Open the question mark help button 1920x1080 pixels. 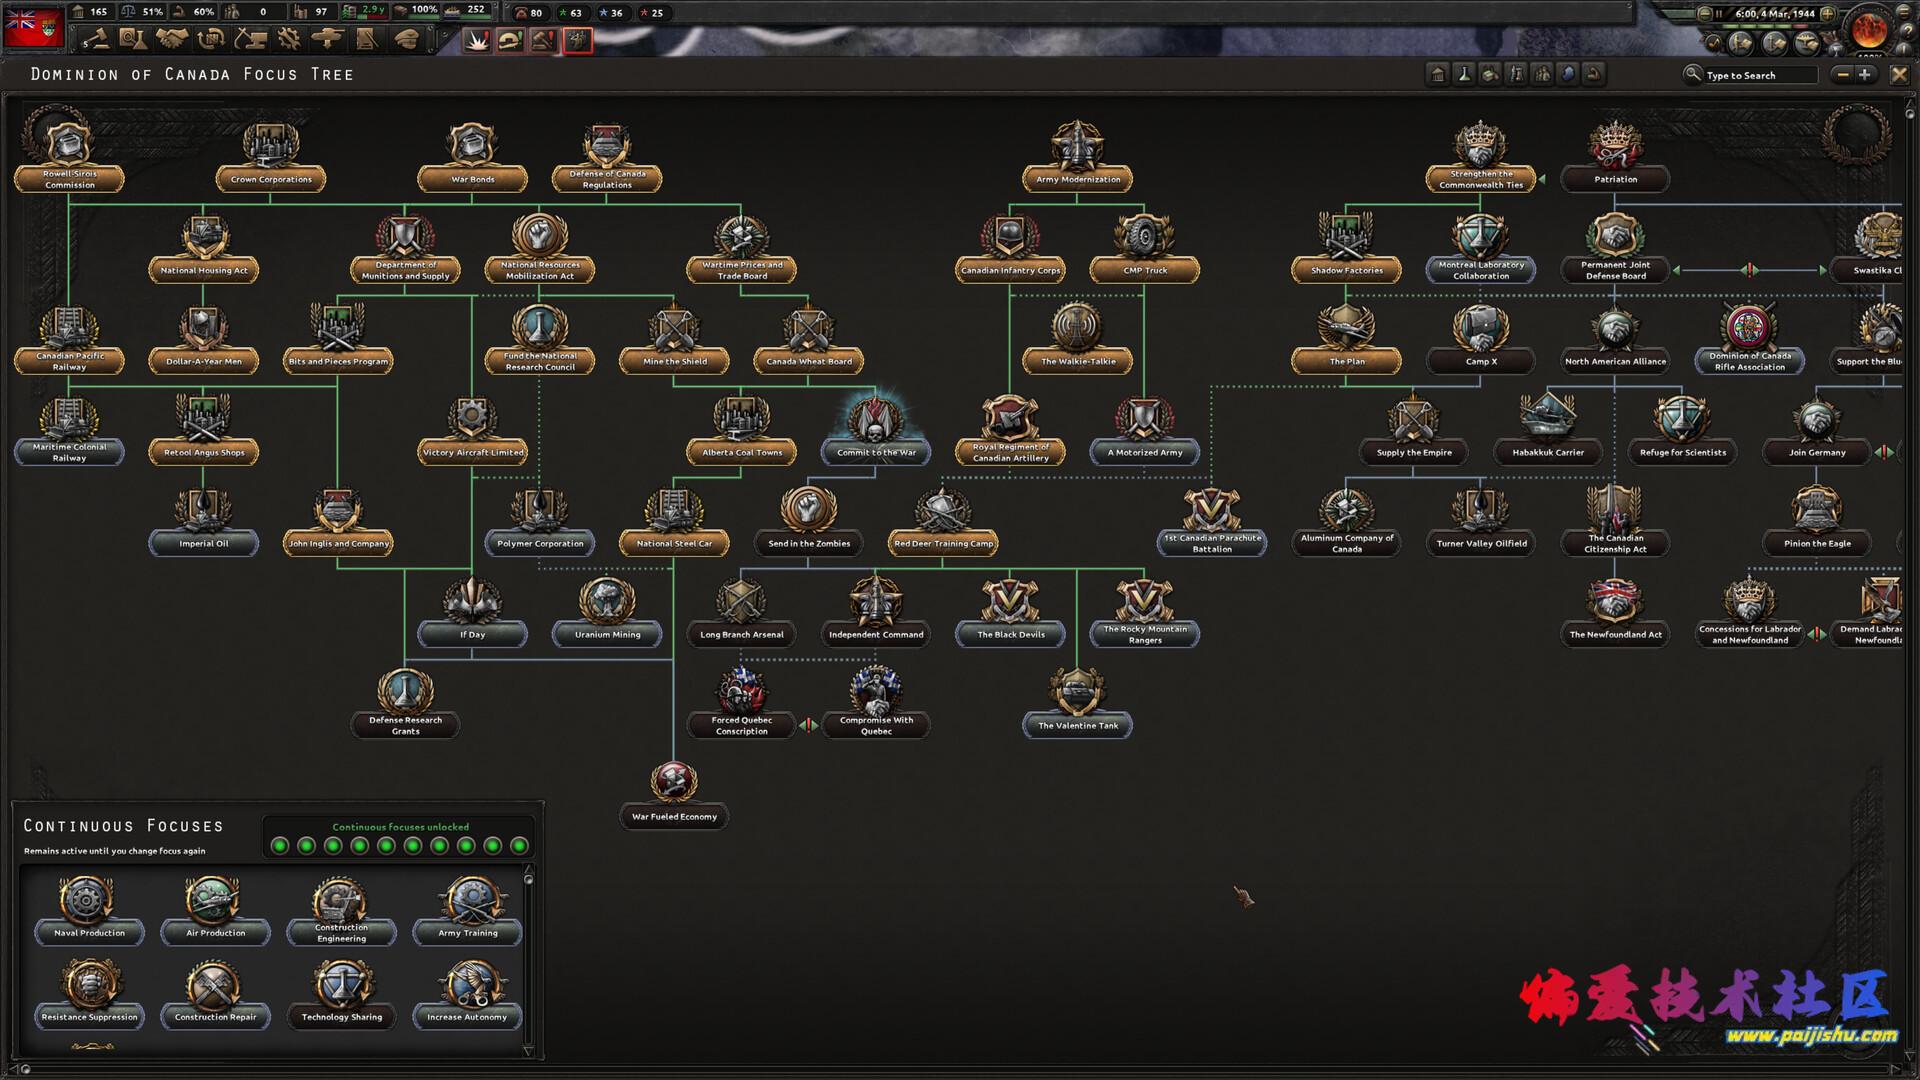click(1906, 32)
